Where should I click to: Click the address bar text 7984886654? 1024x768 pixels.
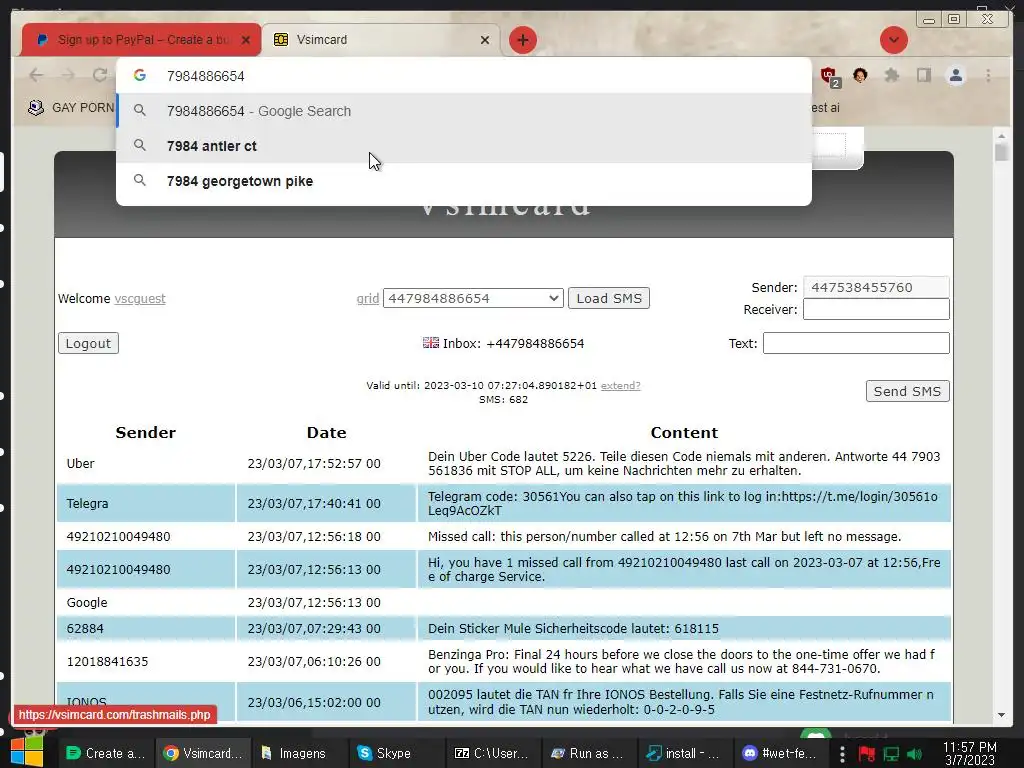tap(206, 76)
